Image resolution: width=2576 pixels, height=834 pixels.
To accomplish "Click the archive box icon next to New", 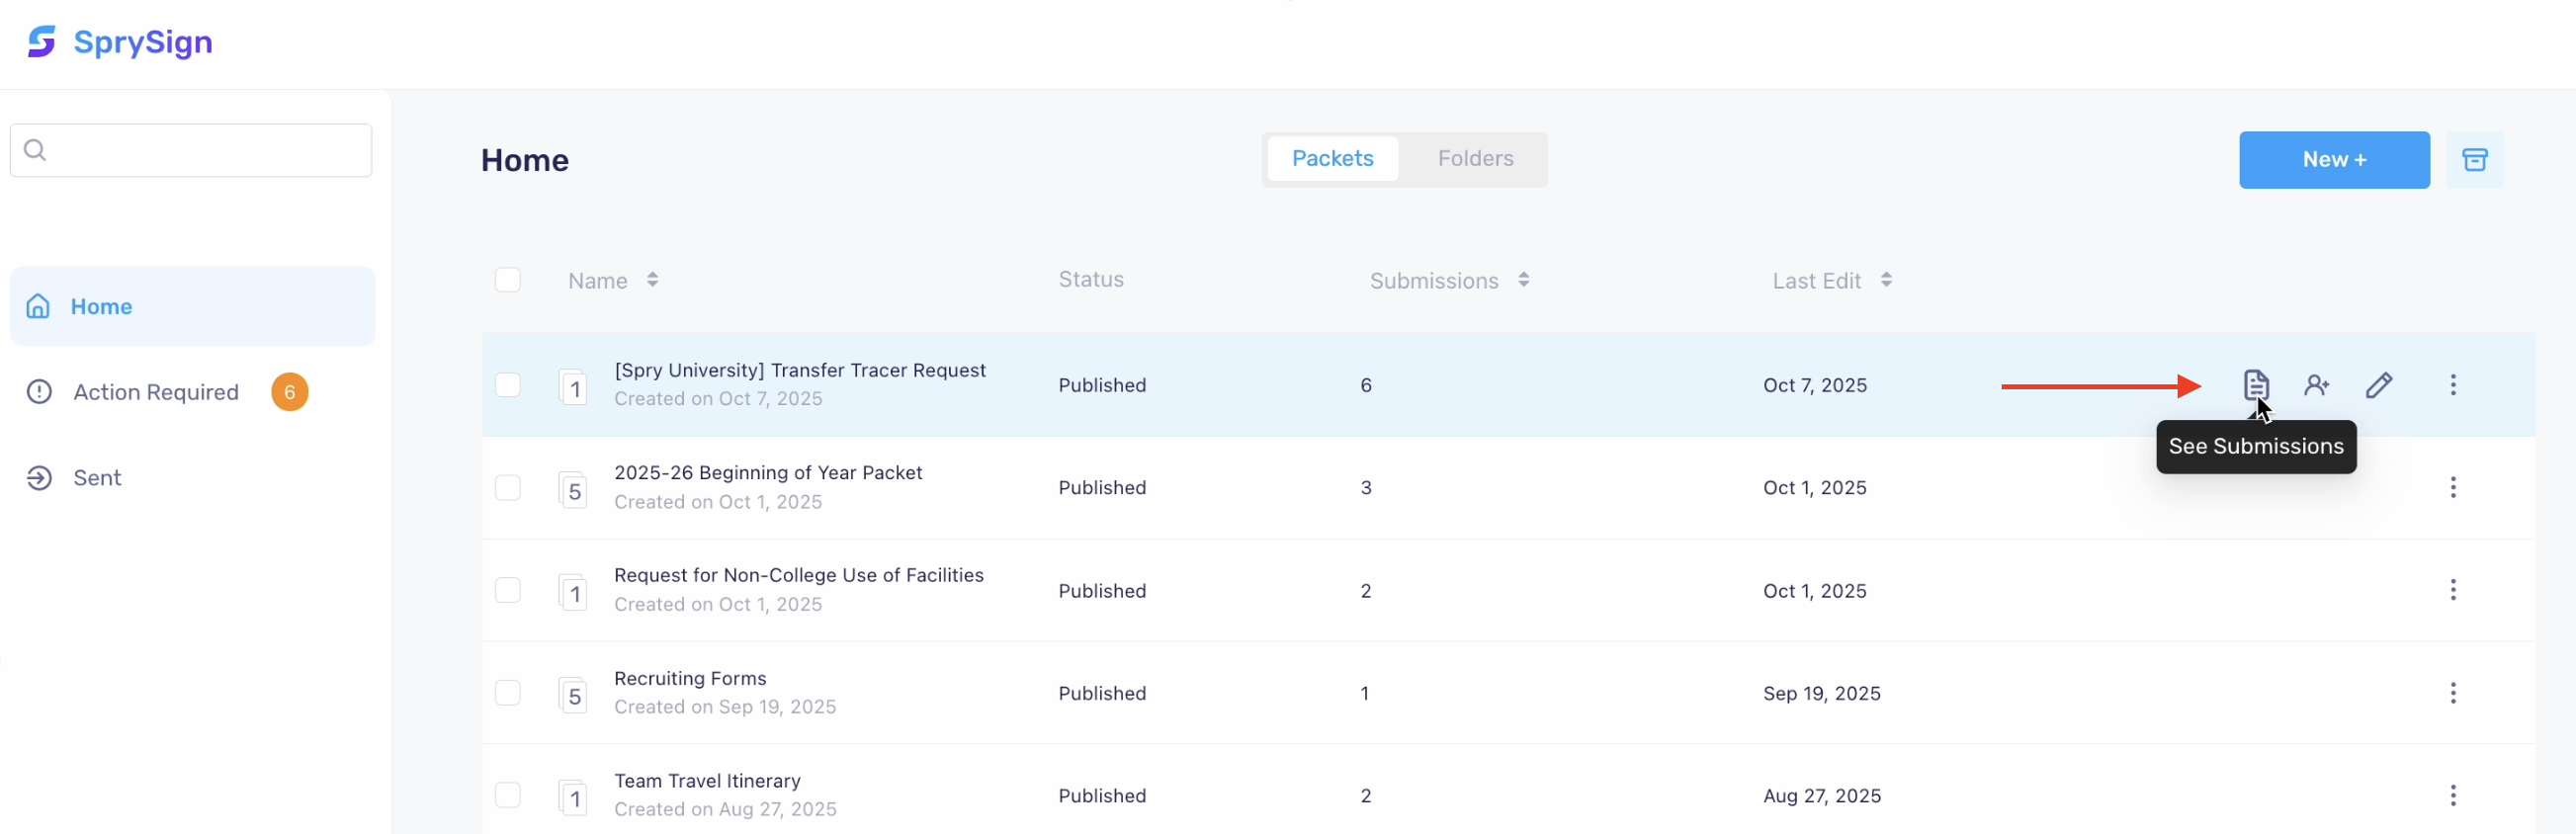I will 2474,159.
